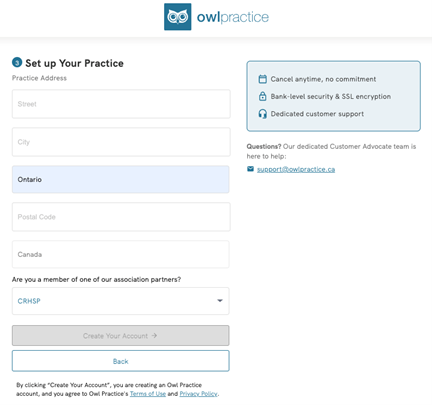432x405 pixels.
Task: Click the step 3 circle badge
Action: [17, 62]
